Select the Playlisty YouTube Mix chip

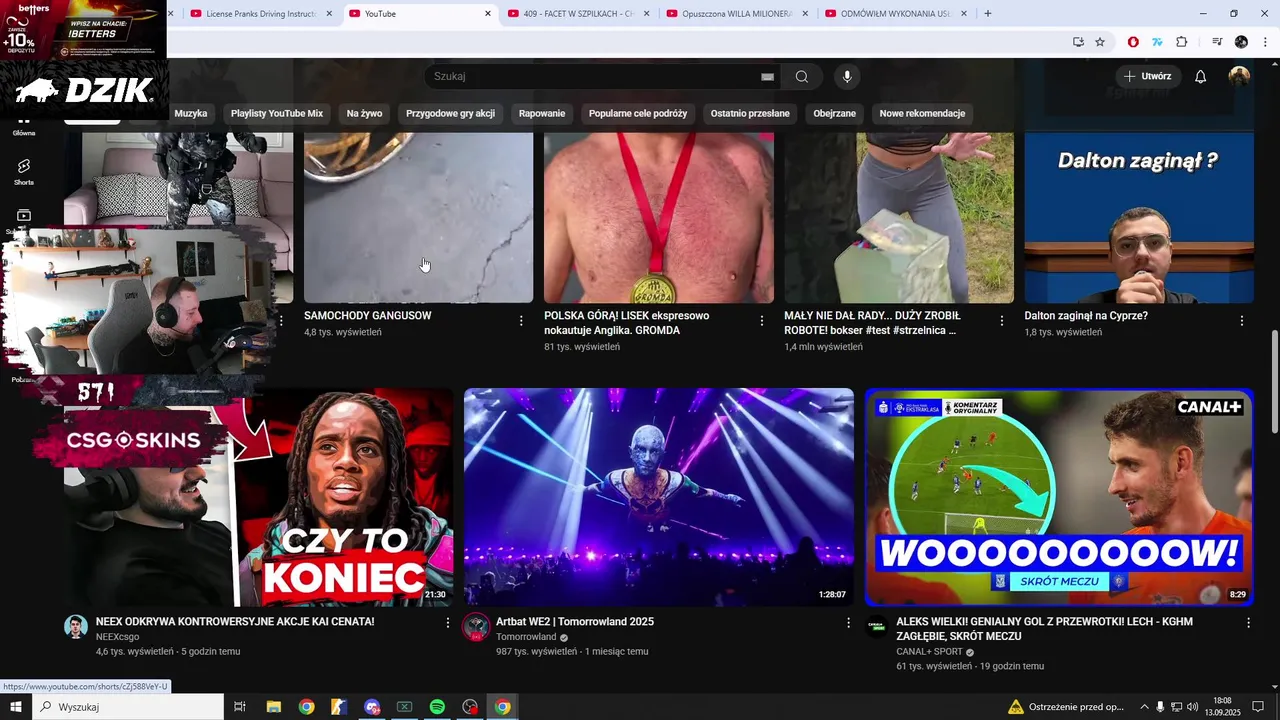pyautogui.click(x=277, y=113)
